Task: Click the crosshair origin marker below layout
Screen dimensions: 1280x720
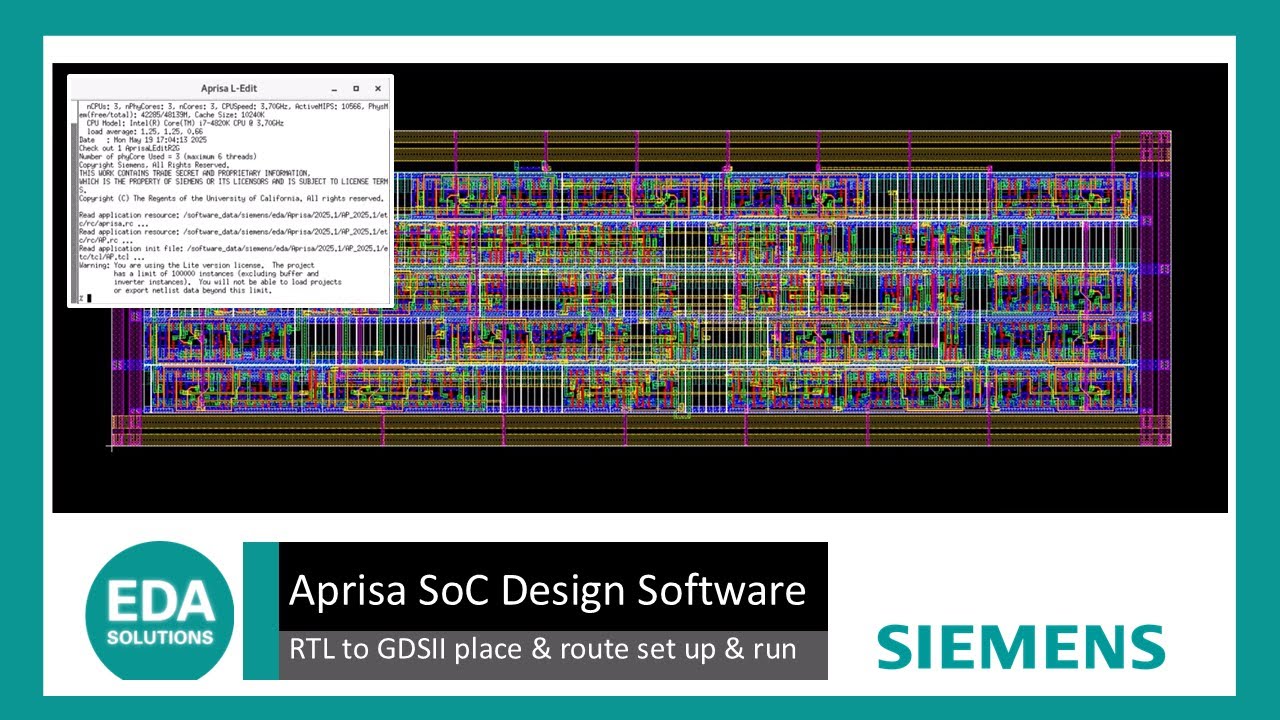Action: 111,446
